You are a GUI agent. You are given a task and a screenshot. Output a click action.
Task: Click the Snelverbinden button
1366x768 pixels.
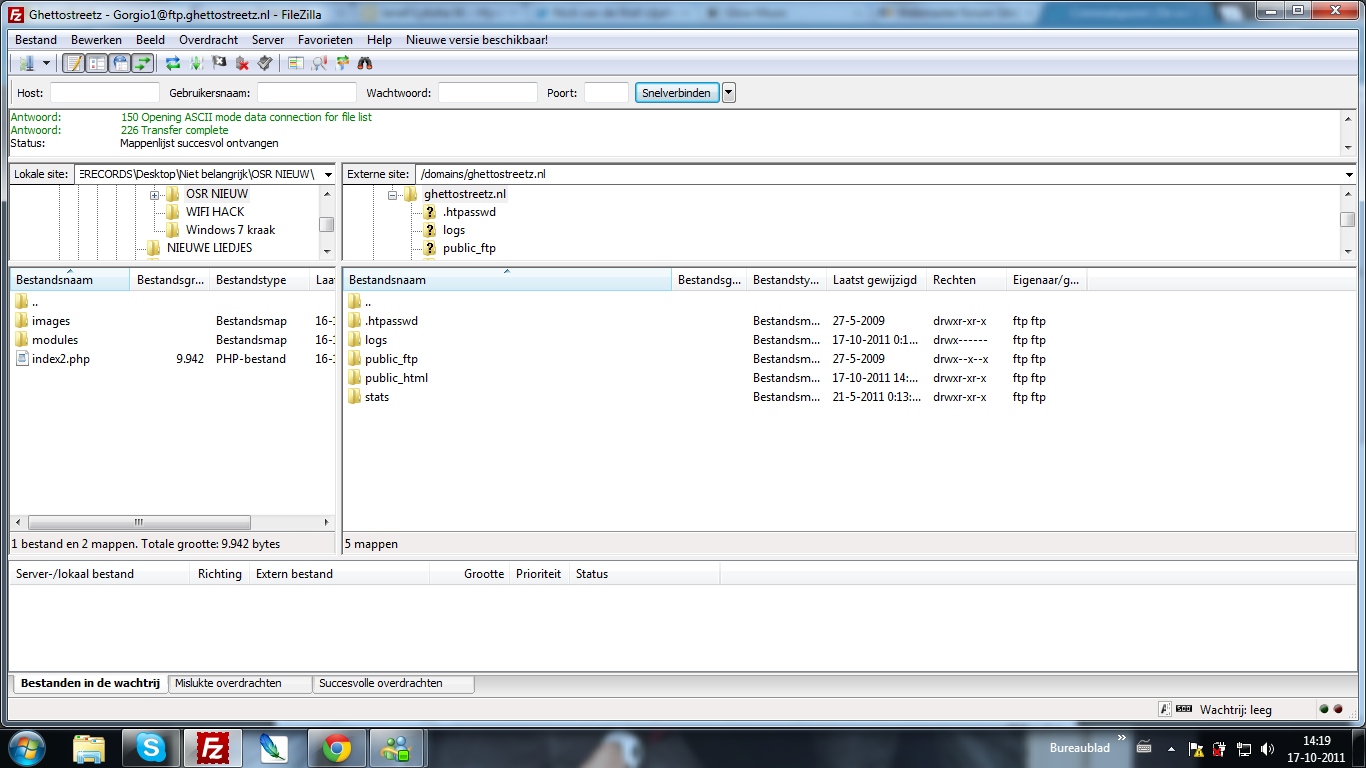coord(677,93)
